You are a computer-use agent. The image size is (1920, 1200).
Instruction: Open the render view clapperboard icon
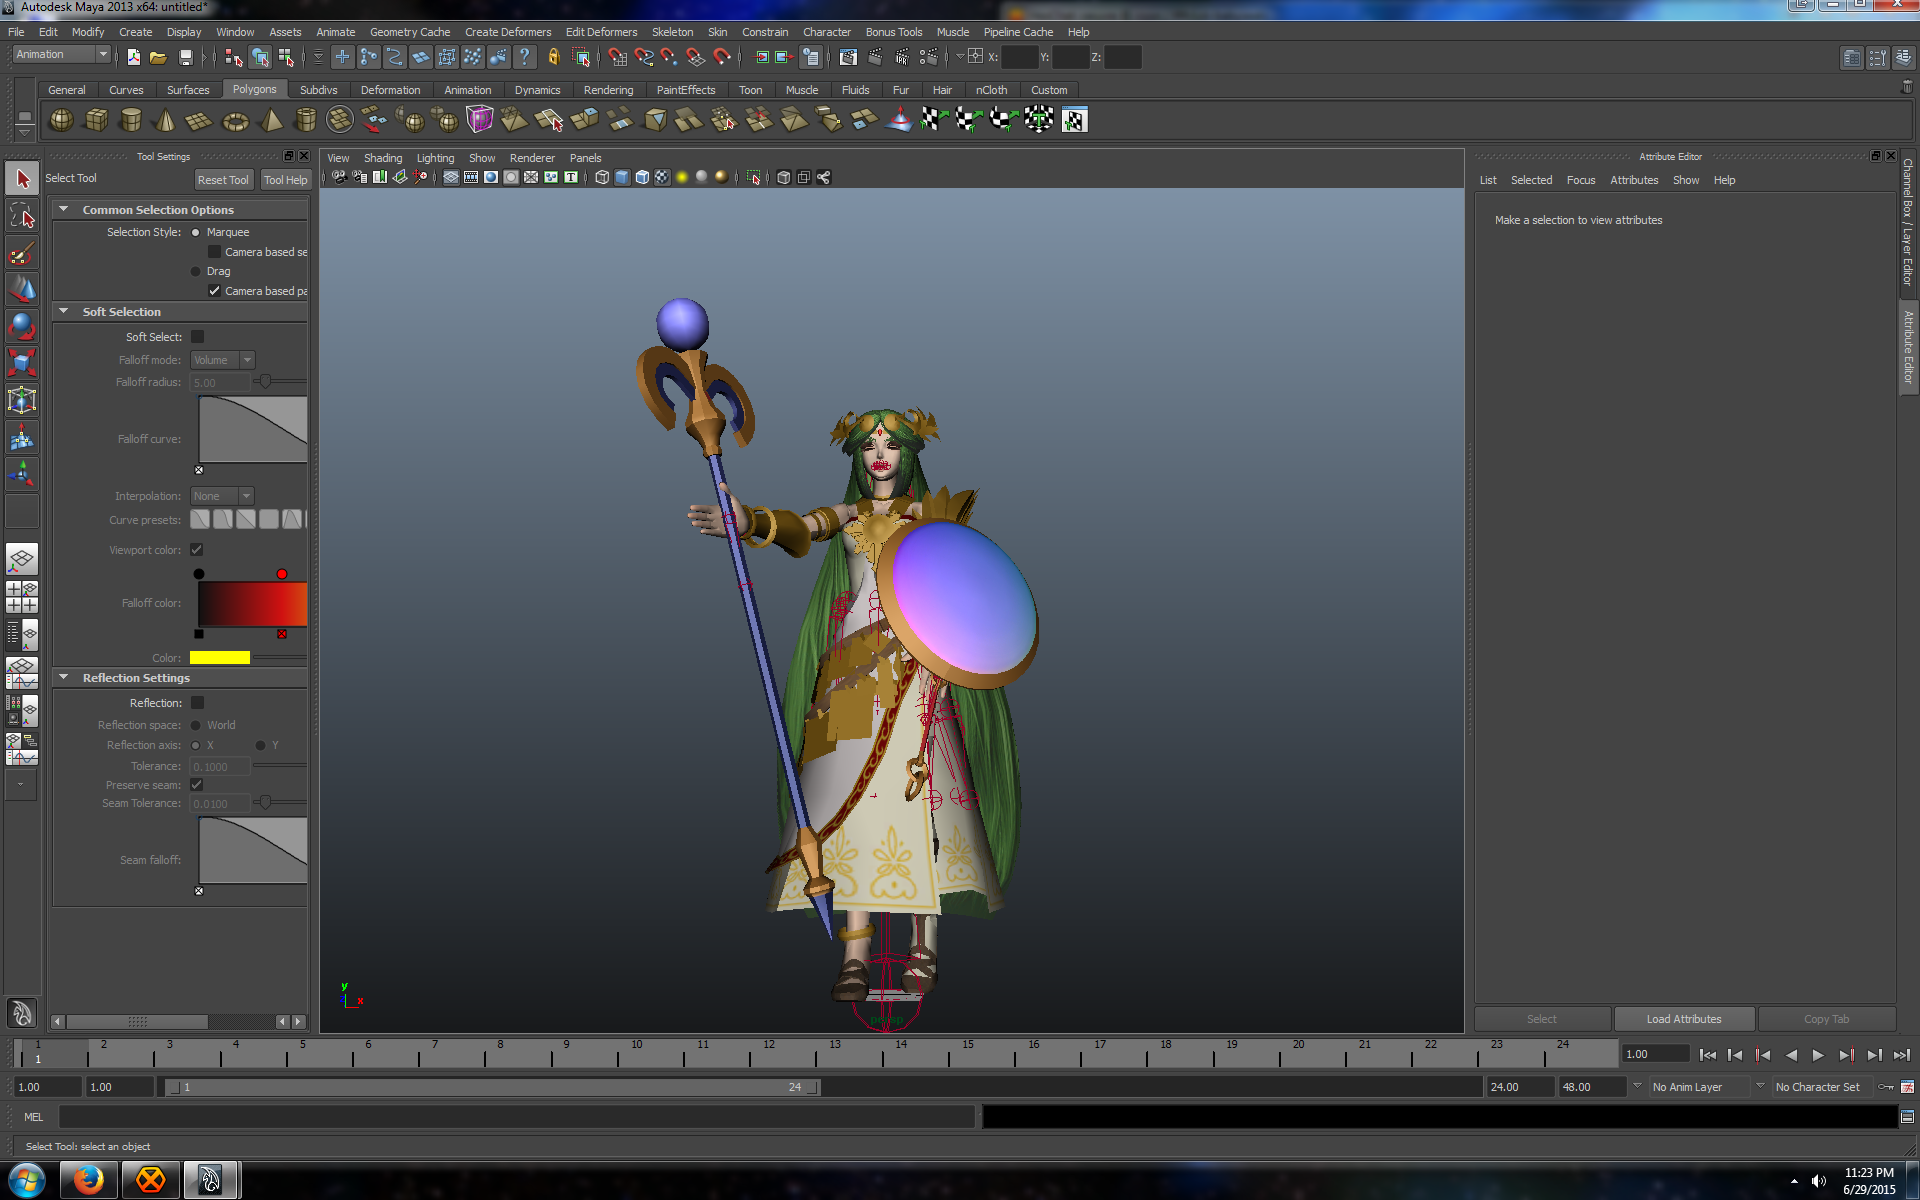pos(848,57)
